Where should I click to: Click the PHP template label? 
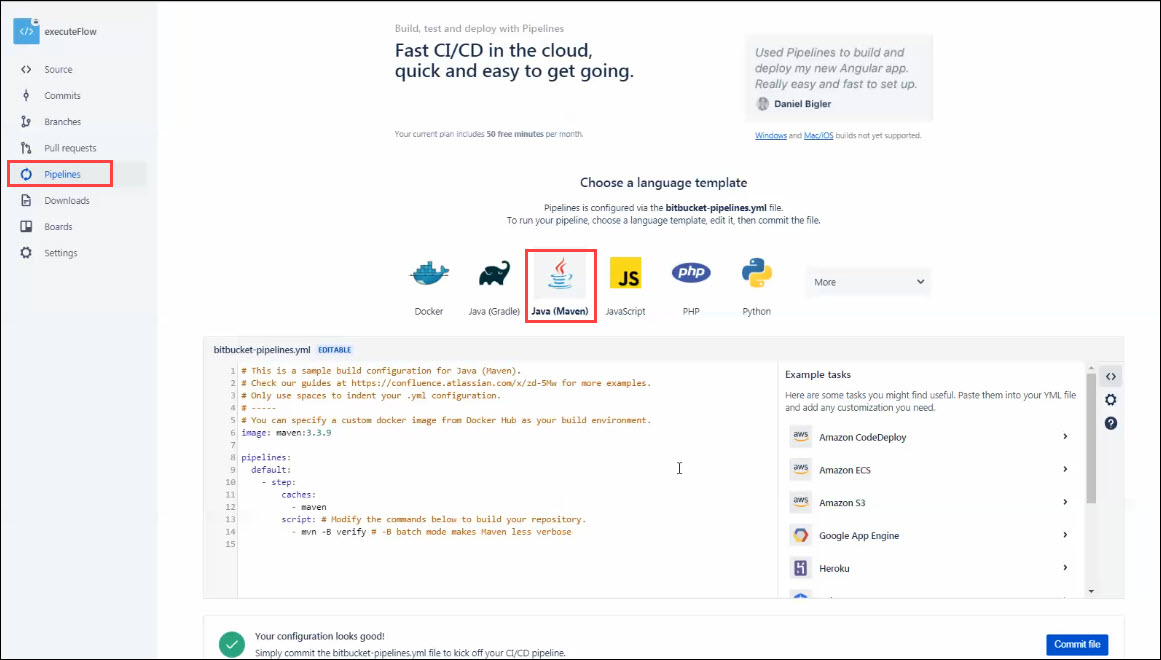click(x=691, y=312)
